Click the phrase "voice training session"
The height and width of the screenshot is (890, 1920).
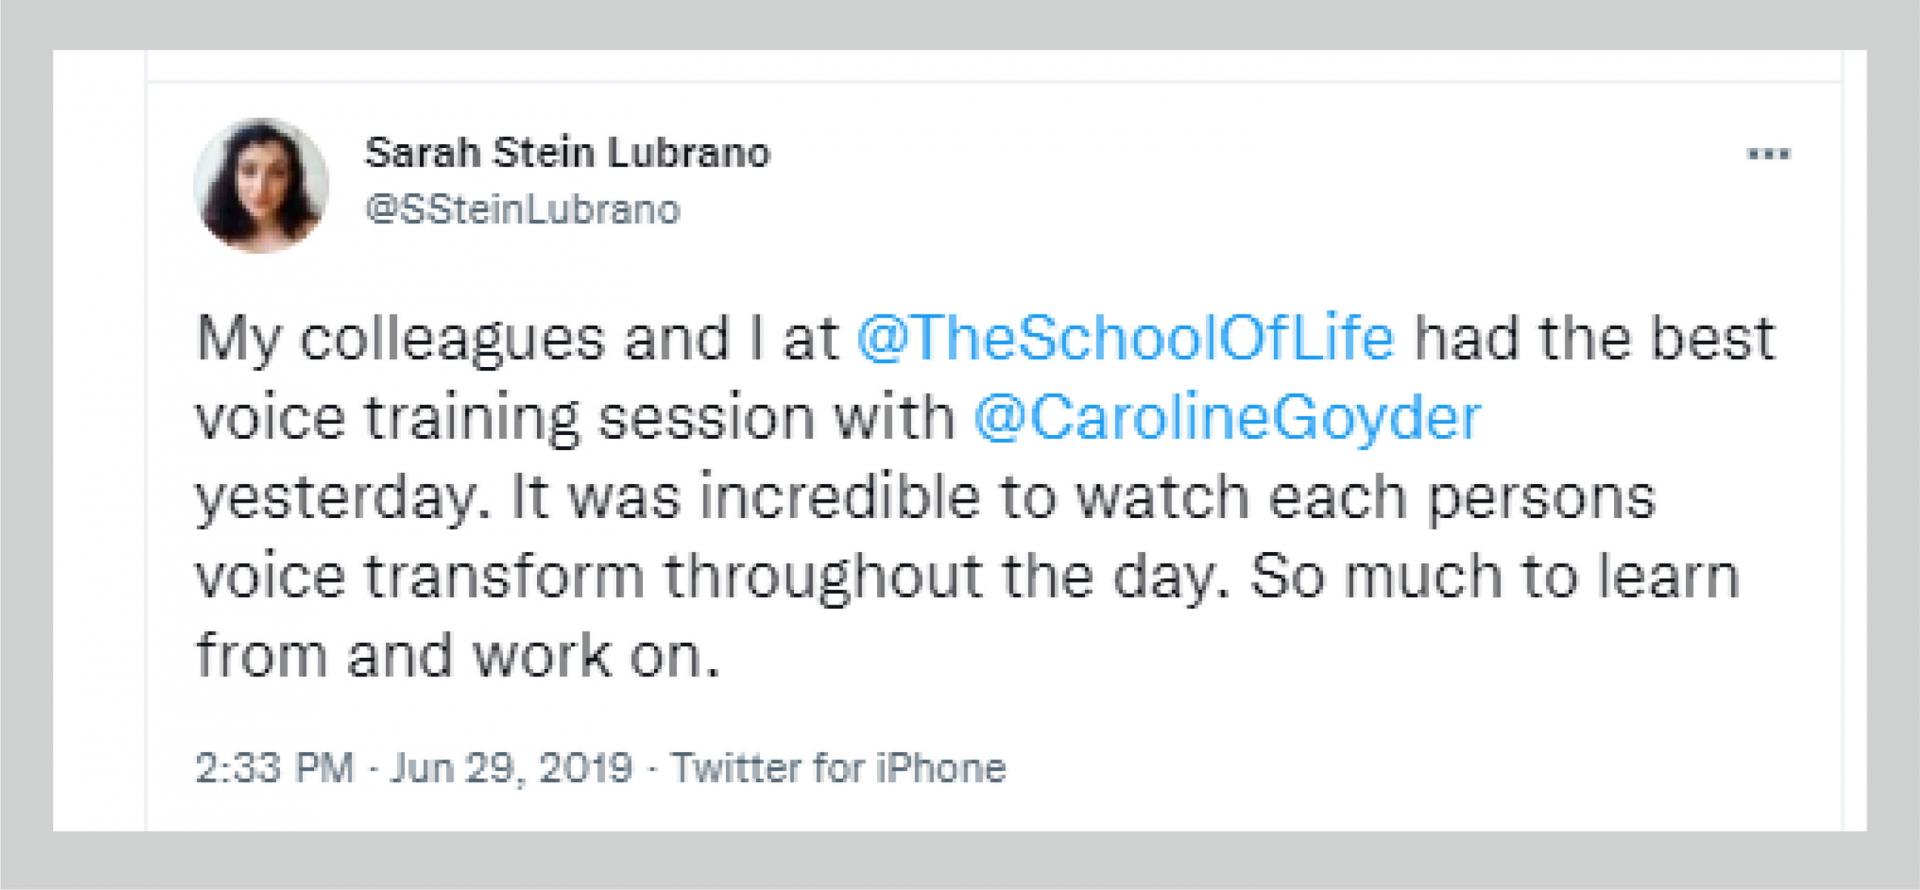coord(505,417)
